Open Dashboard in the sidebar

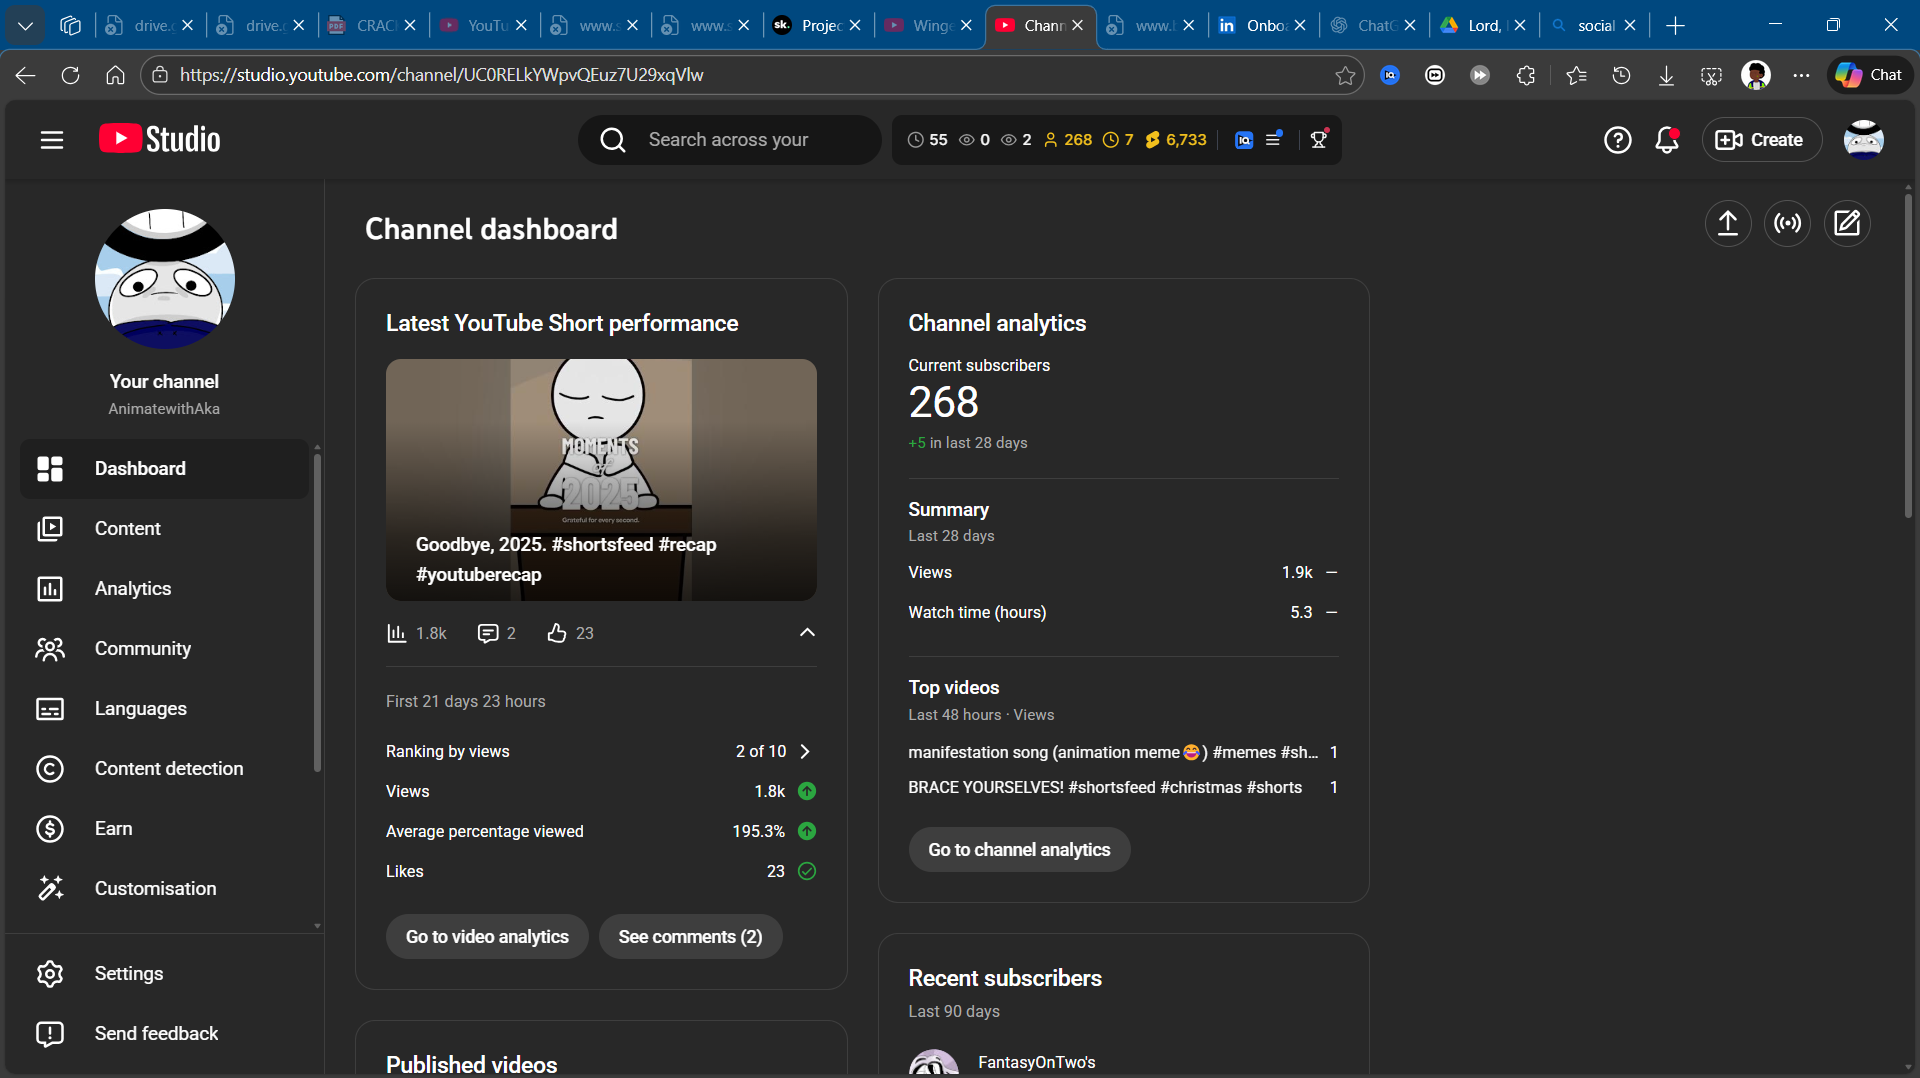[164, 469]
